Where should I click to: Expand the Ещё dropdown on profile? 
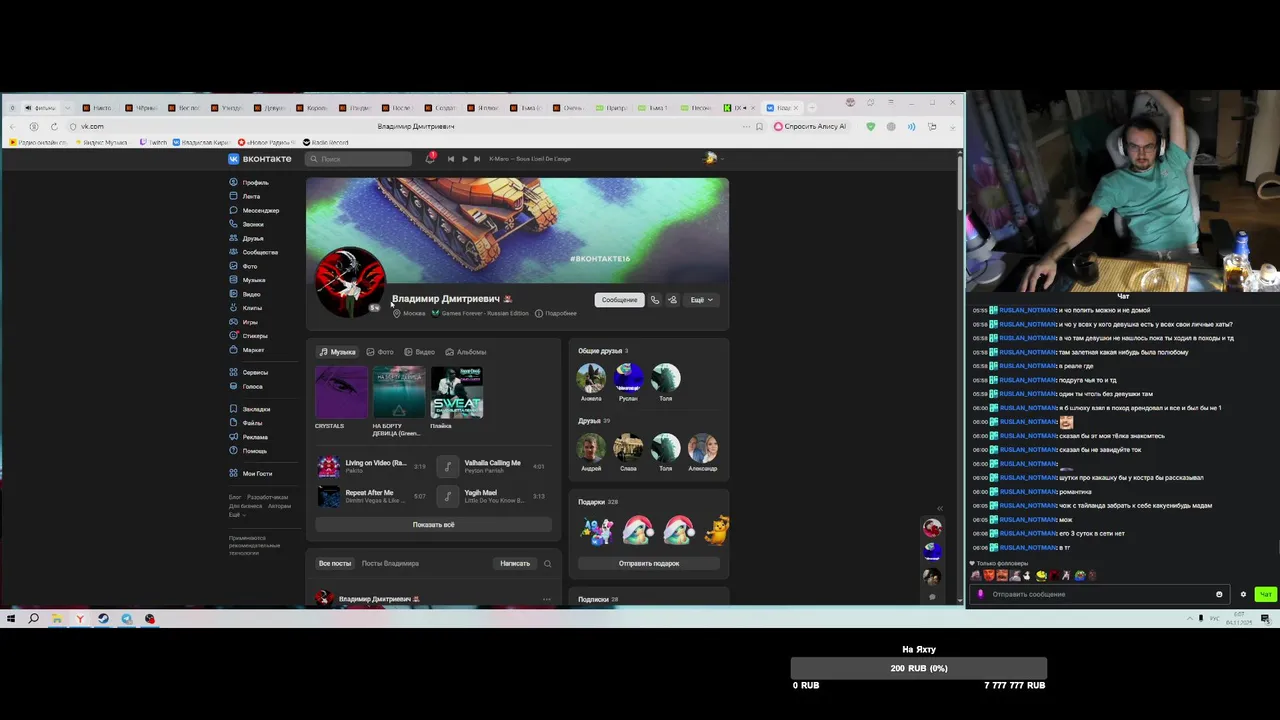coord(701,300)
